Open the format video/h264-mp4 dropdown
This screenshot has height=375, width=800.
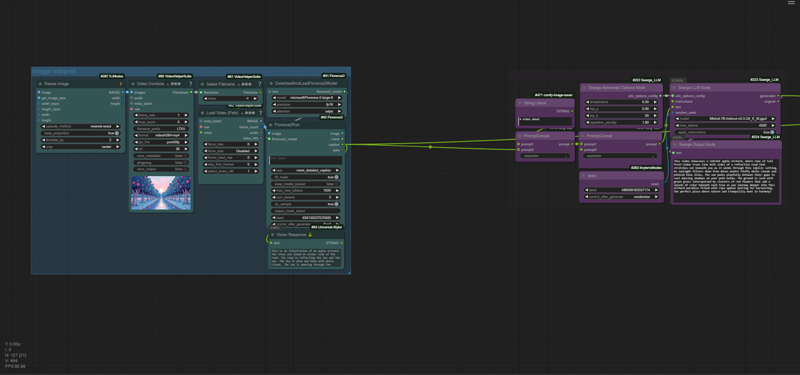pyautogui.click(x=161, y=135)
